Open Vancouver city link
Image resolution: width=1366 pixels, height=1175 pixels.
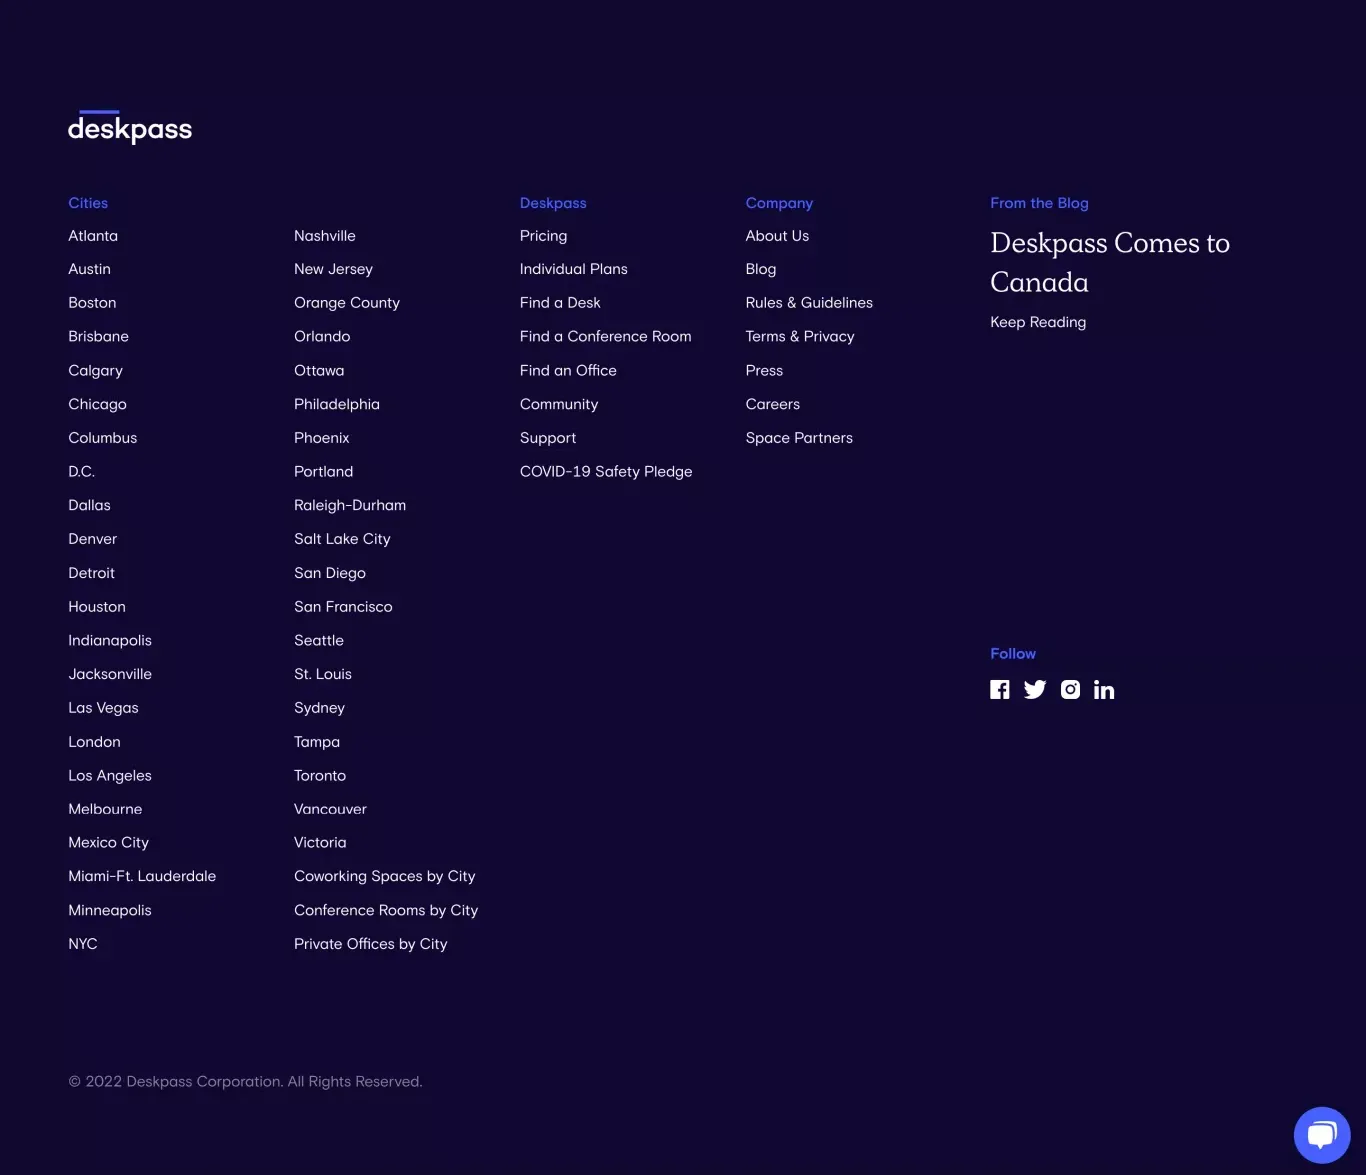(x=330, y=809)
